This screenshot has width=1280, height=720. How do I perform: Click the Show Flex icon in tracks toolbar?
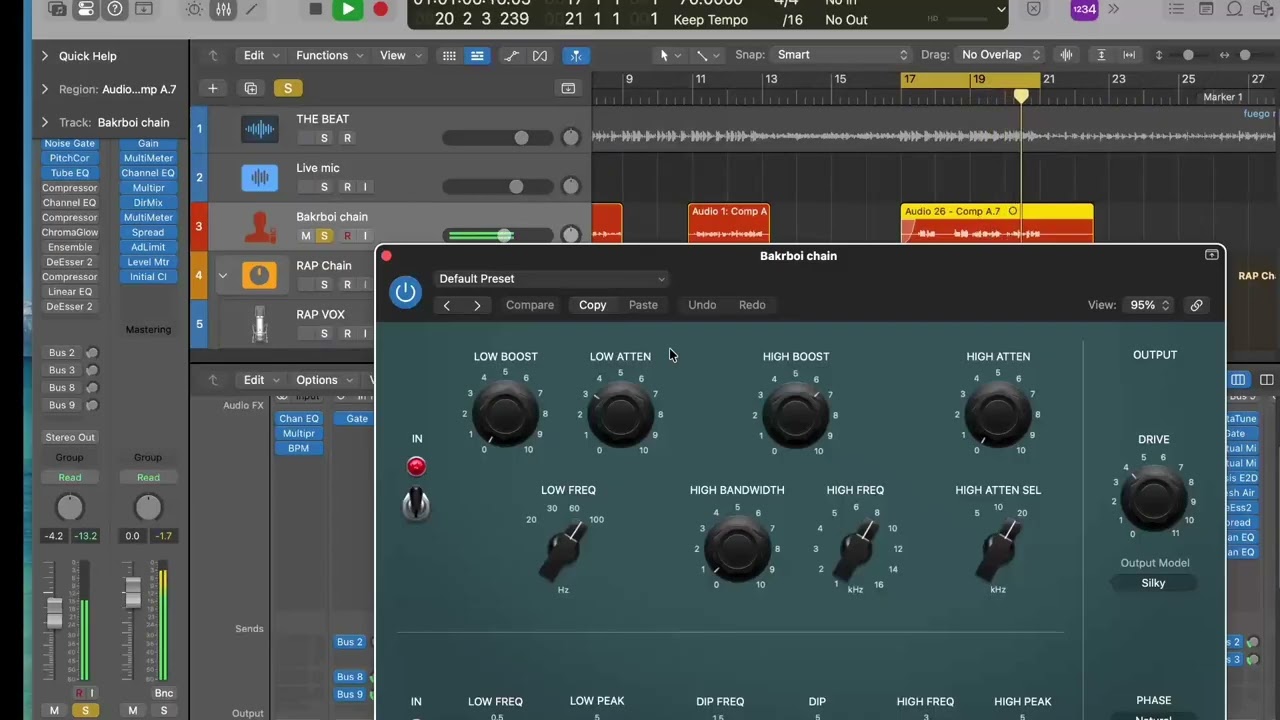[x=540, y=56]
